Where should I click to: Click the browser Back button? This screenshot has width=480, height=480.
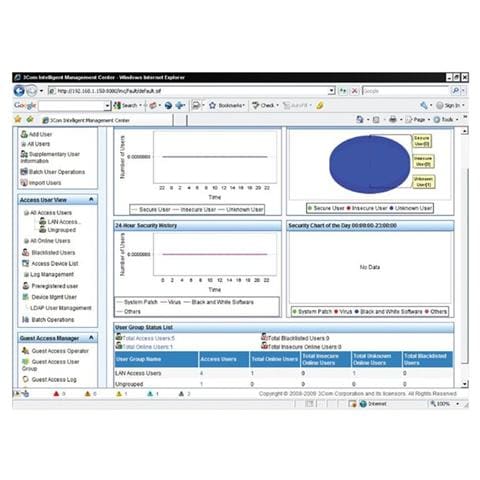tap(19, 91)
